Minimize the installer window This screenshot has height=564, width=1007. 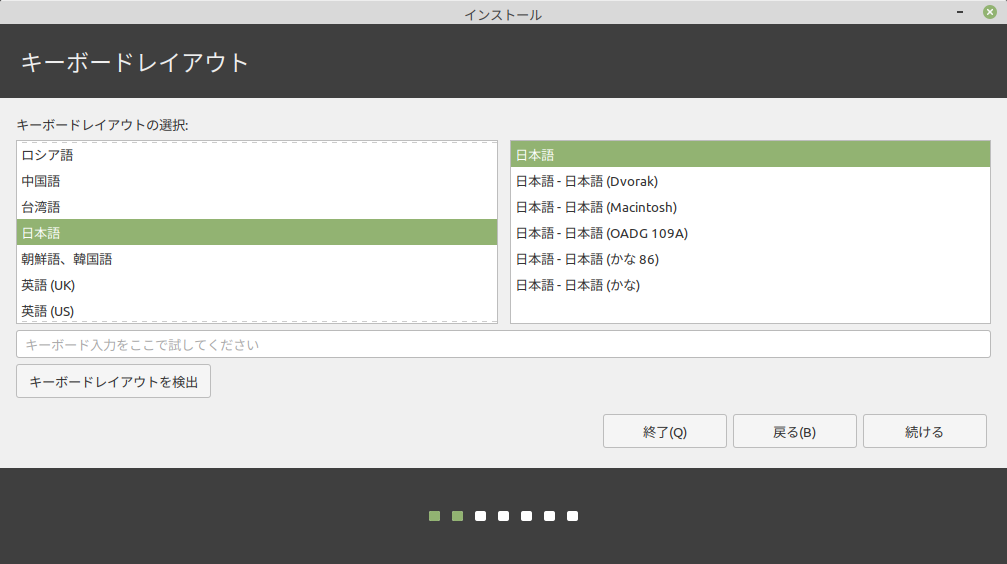point(959,12)
